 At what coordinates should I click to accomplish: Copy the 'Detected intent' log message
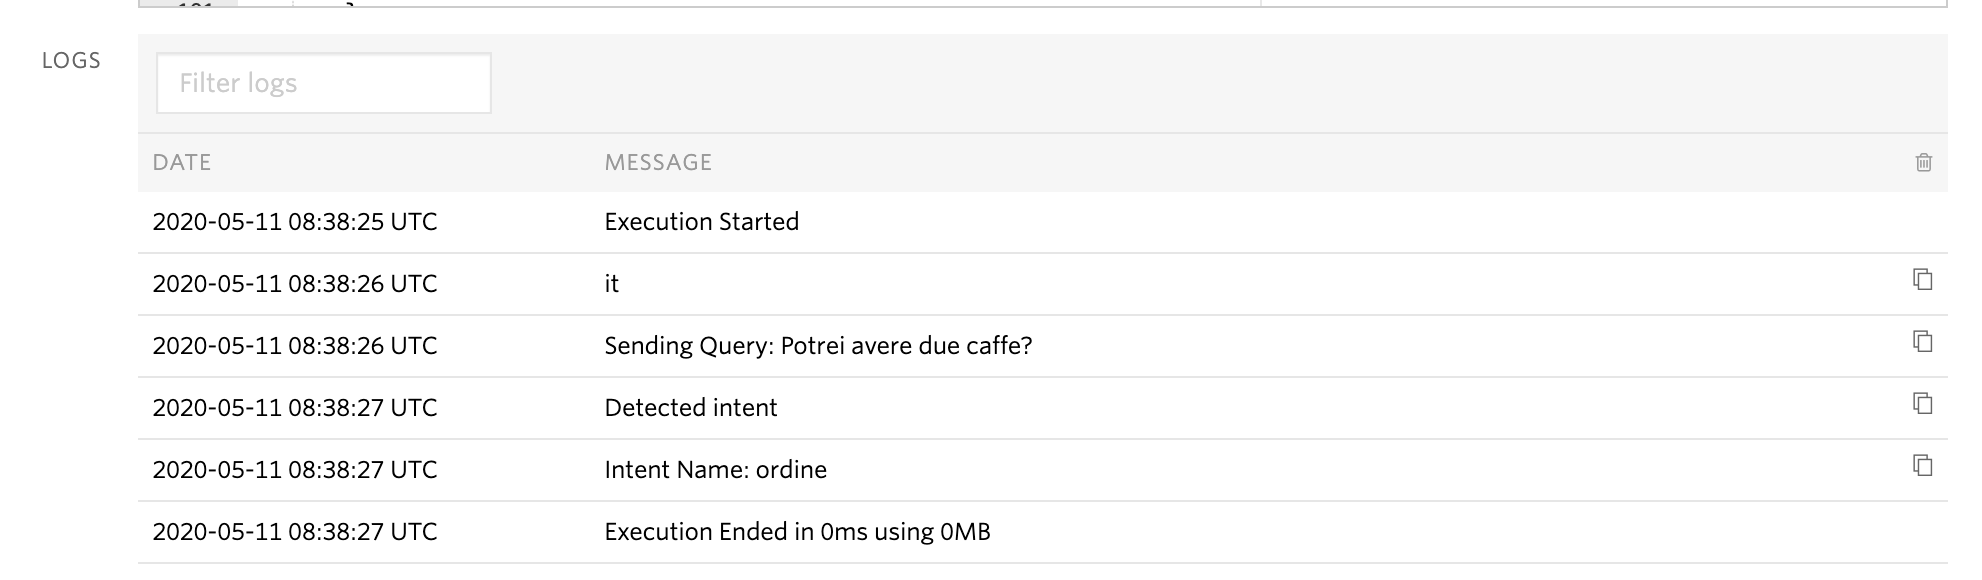(1922, 404)
